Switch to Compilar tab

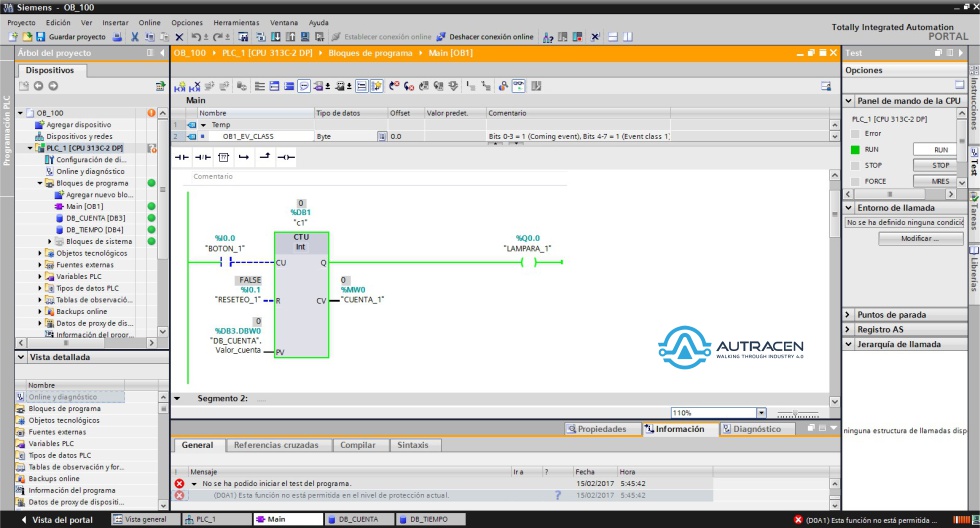(x=358, y=445)
